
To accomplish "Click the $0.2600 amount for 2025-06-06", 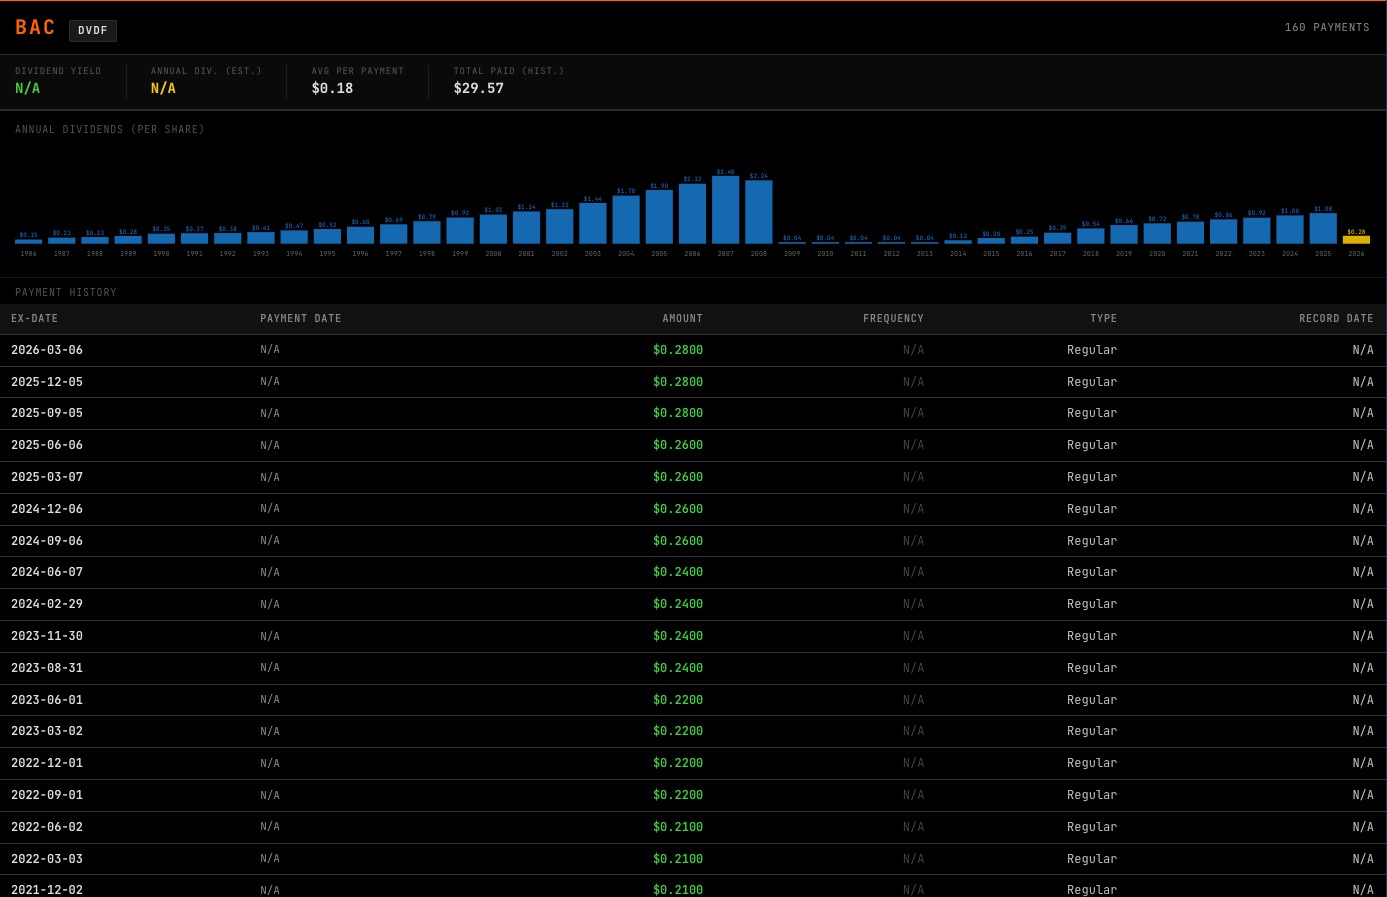I will pos(678,445).
